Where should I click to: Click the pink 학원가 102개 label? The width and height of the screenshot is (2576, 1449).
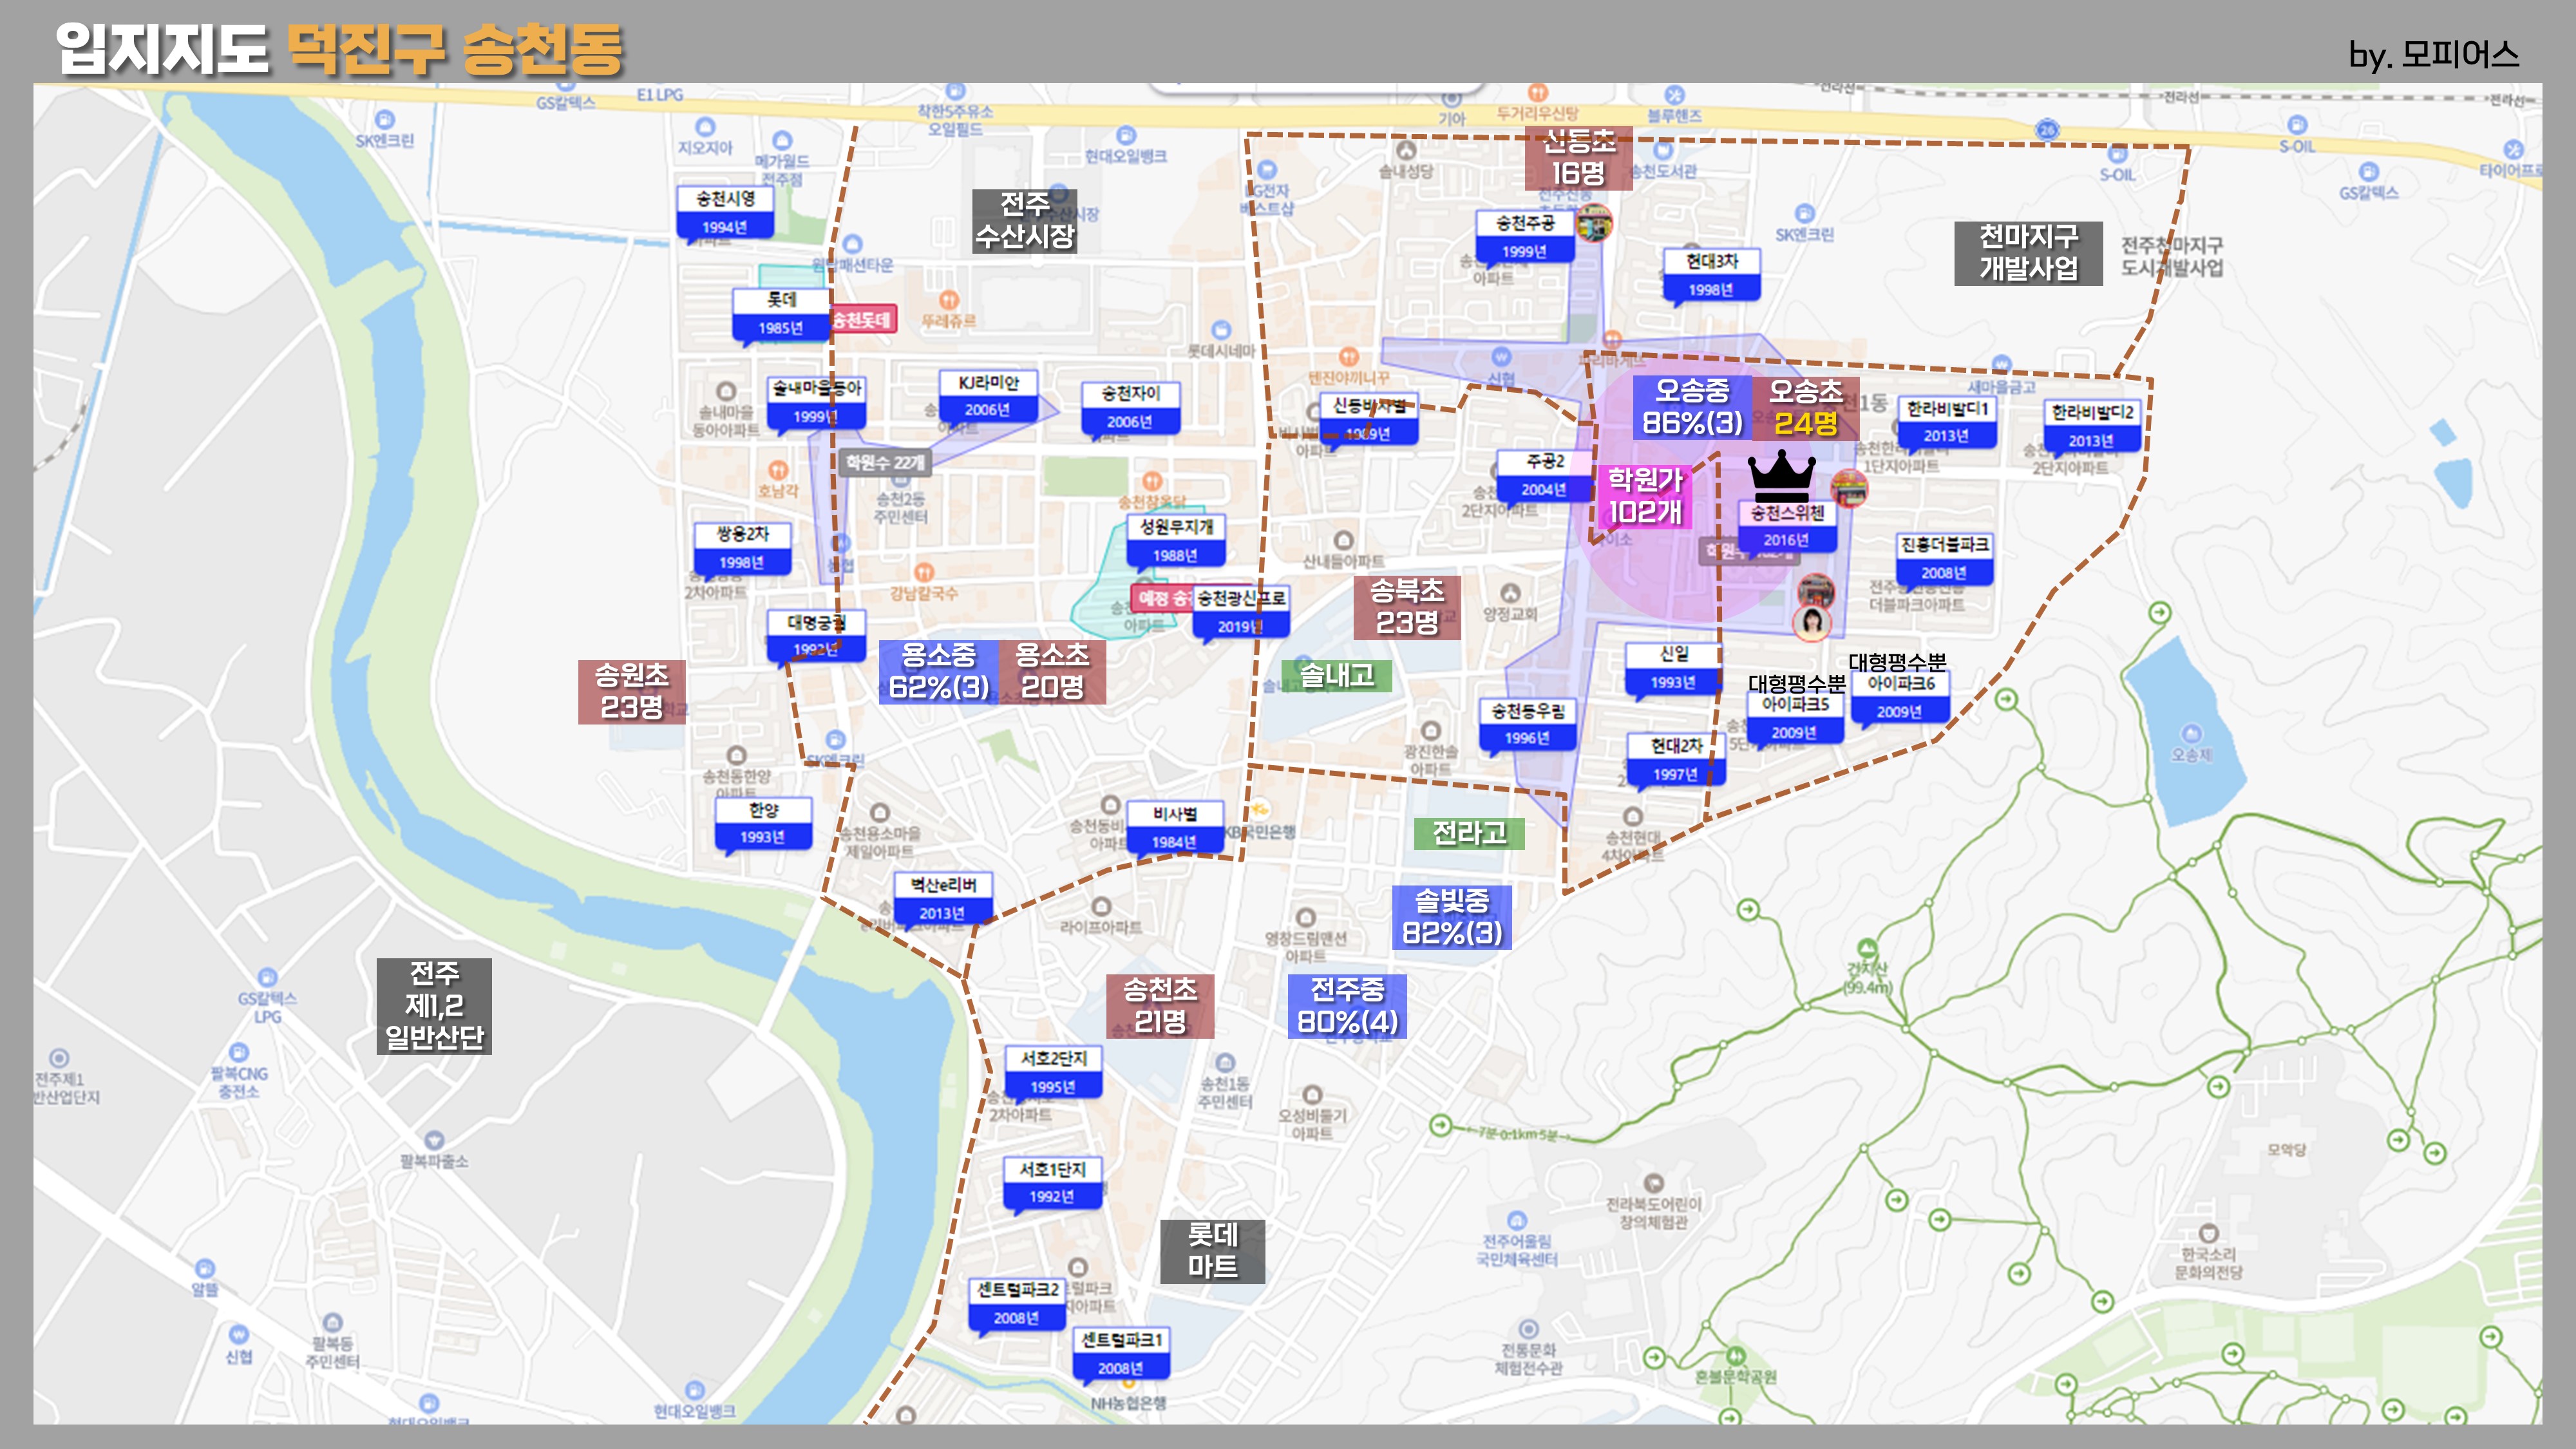coord(1645,496)
